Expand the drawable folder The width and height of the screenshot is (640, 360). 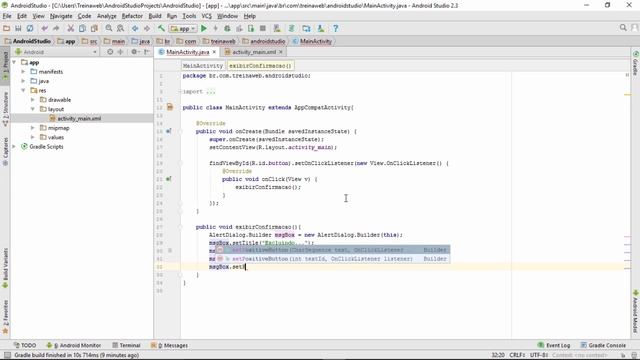point(33,100)
